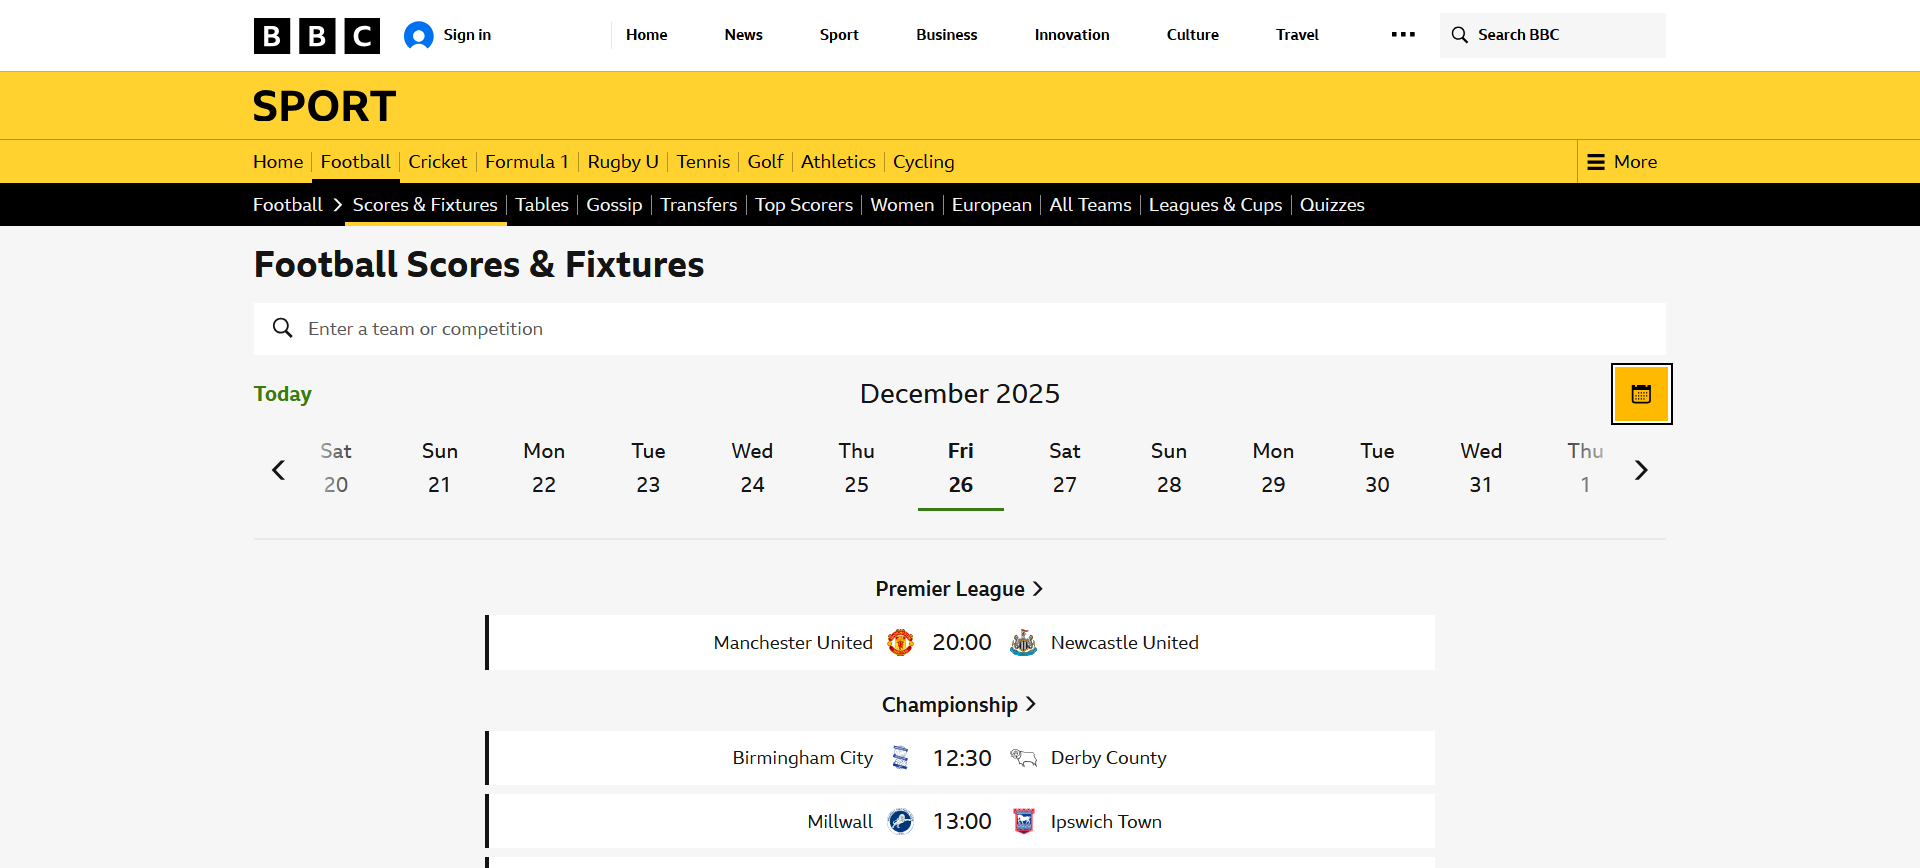Click the Today link
The width and height of the screenshot is (1920, 868).
[x=283, y=394]
